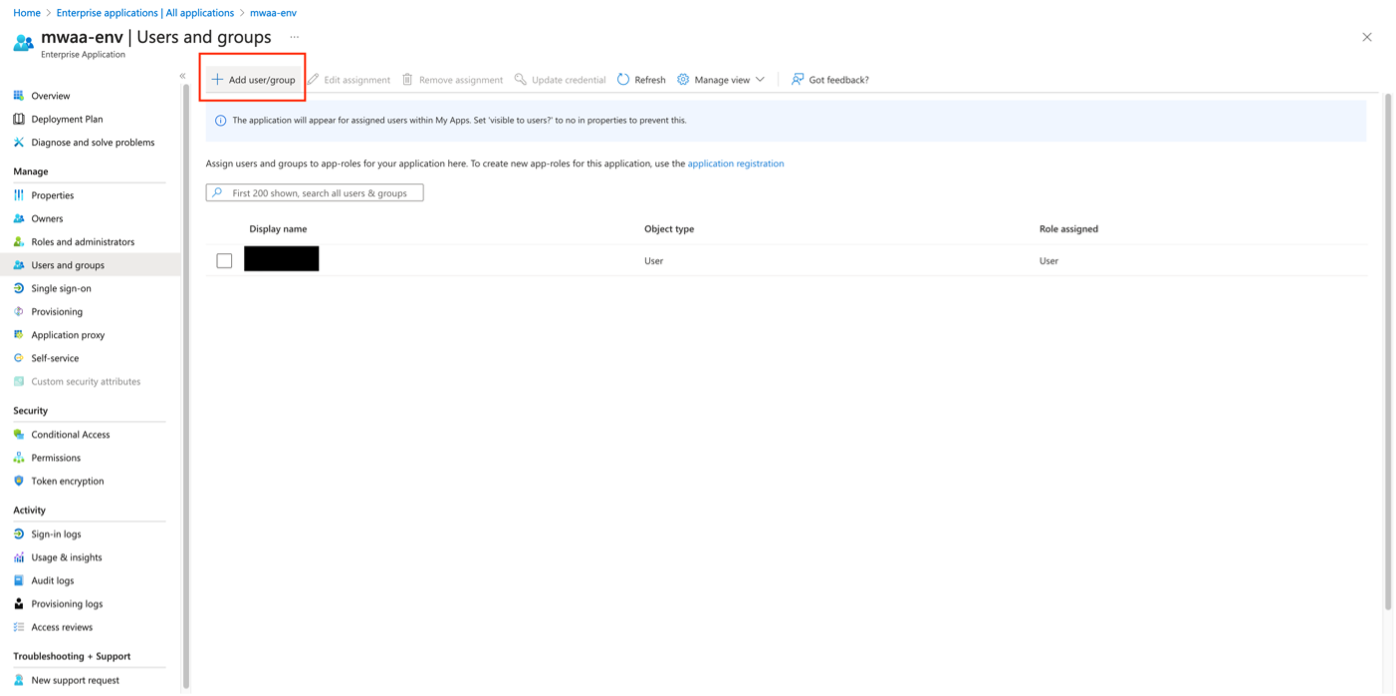Open the ellipsis more options by the title
Image resolution: width=1396 pixels, height=696 pixels.
coord(294,37)
